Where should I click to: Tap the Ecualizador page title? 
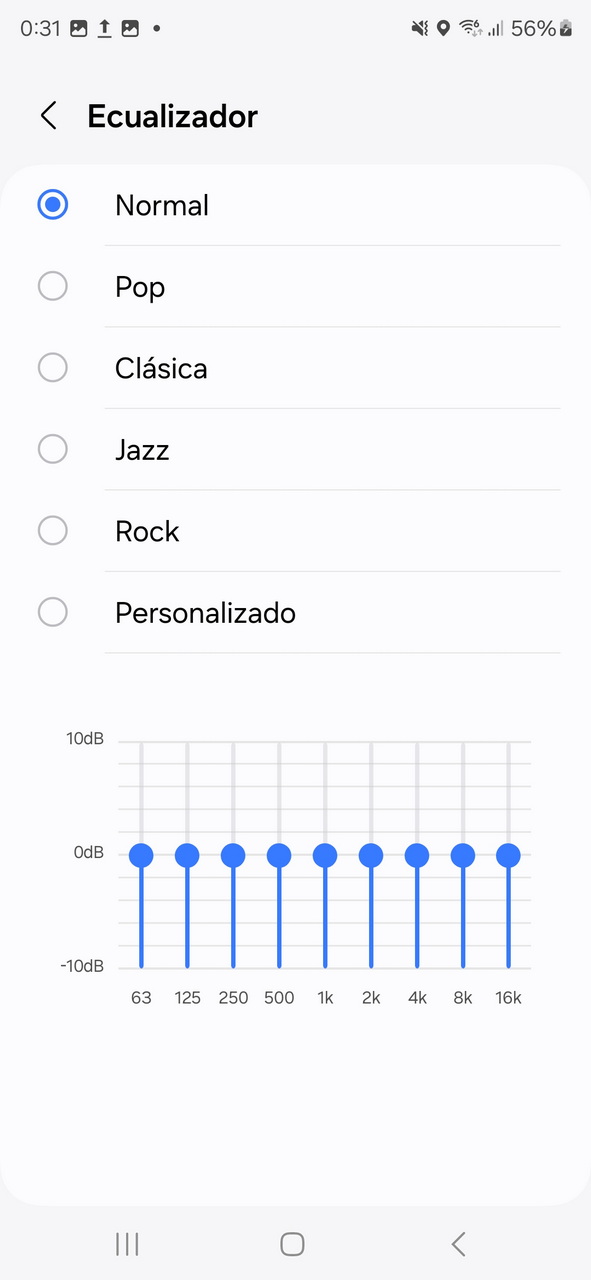click(172, 116)
